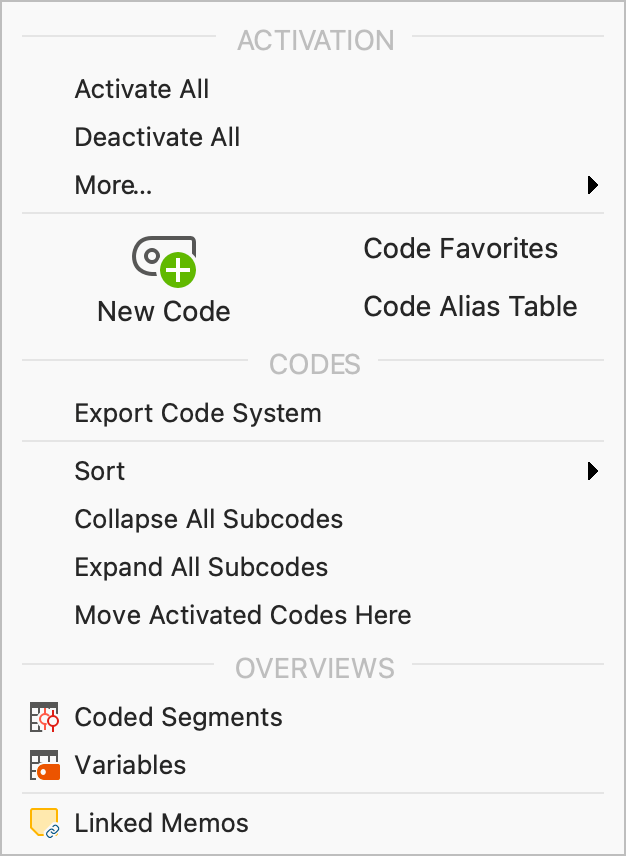Image resolution: width=626 pixels, height=856 pixels.
Task: Click the New Code tag icon
Action: pyautogui.click(x=163, y=262)
